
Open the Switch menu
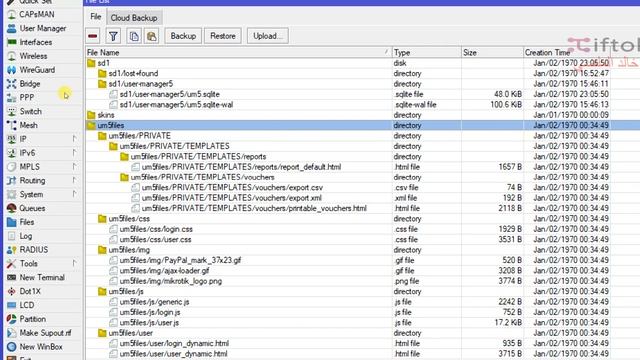tap(30, 111)
